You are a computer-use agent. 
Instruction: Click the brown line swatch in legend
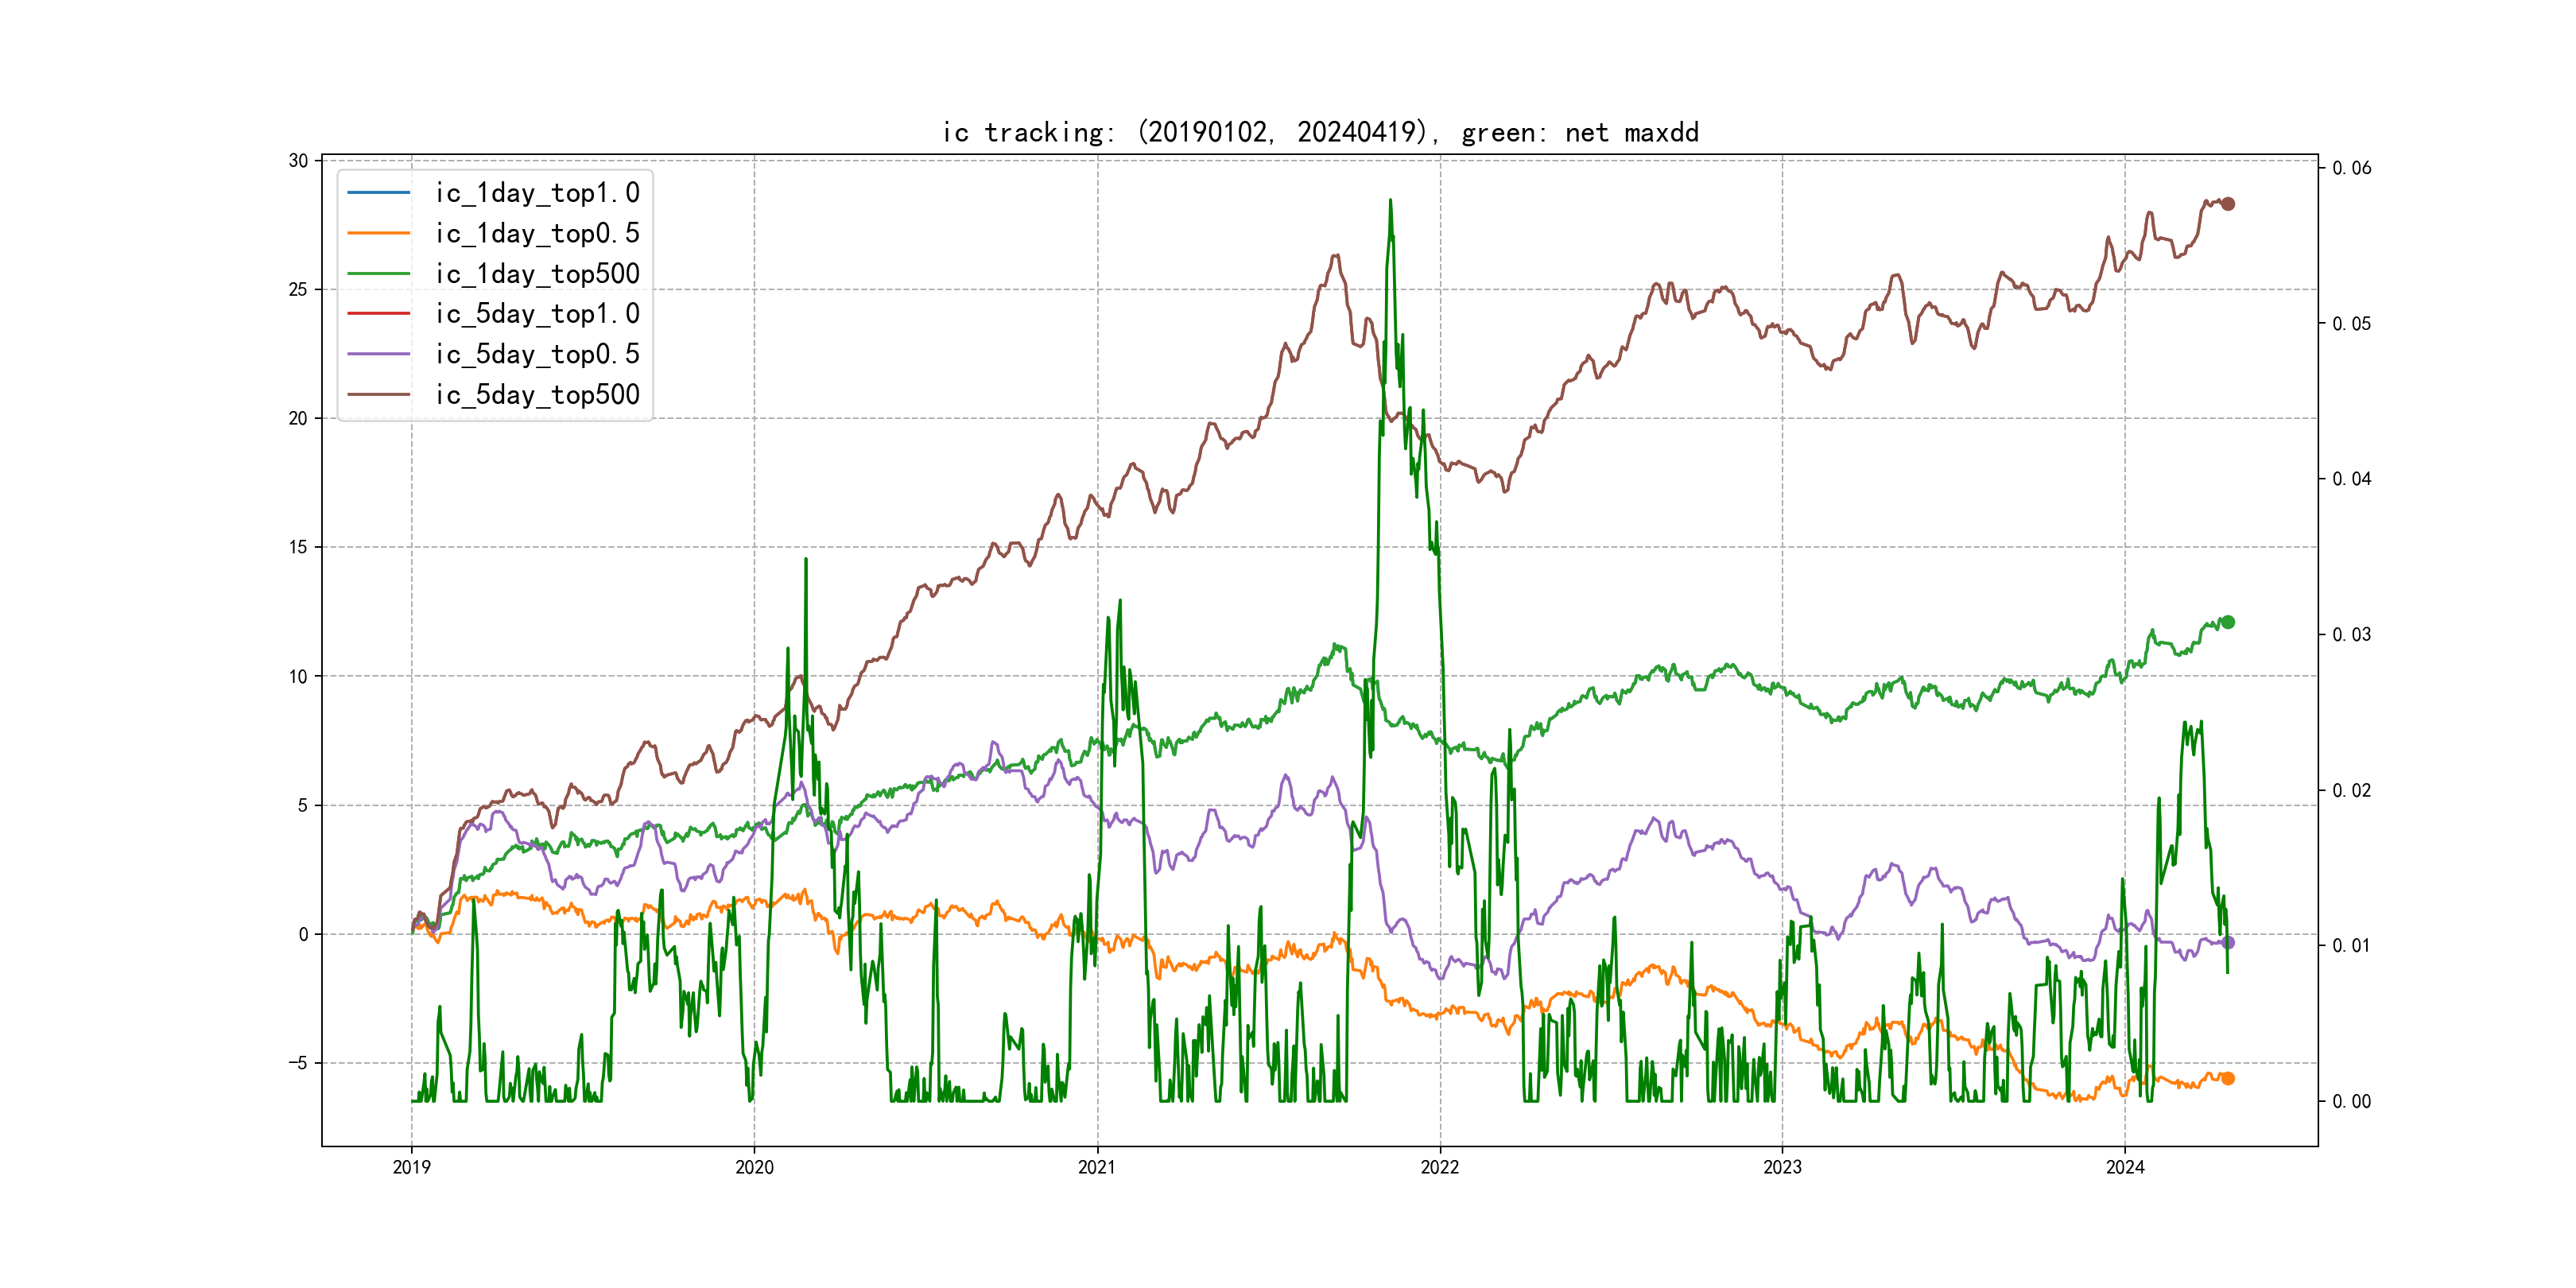(x=378, y=394)
